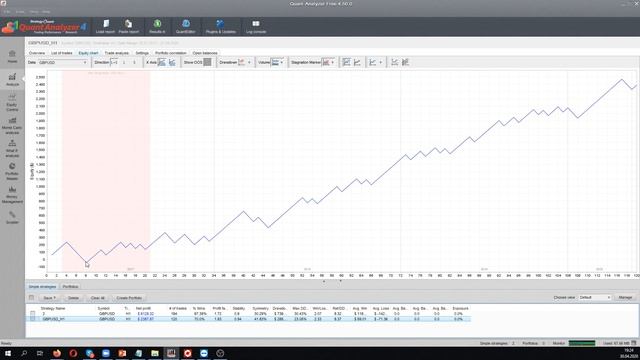Click the Drawdown chart icon
640x360 pixels.
[242, 62]
